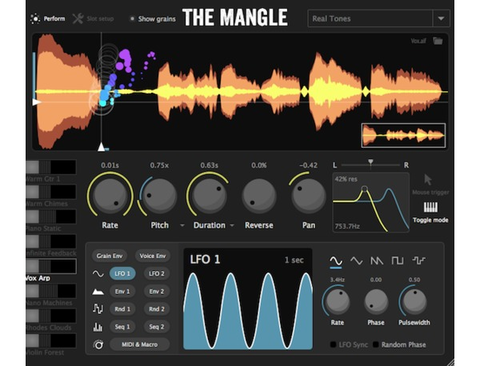Enable Mouse trigger cursor icon

click(428, 179)
